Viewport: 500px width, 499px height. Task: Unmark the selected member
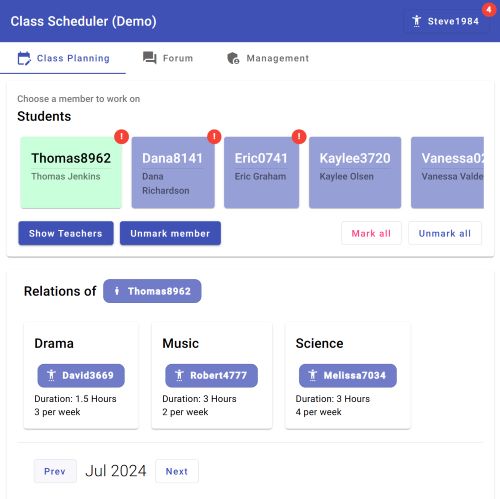pyautogui.click(x=170, y=233)
